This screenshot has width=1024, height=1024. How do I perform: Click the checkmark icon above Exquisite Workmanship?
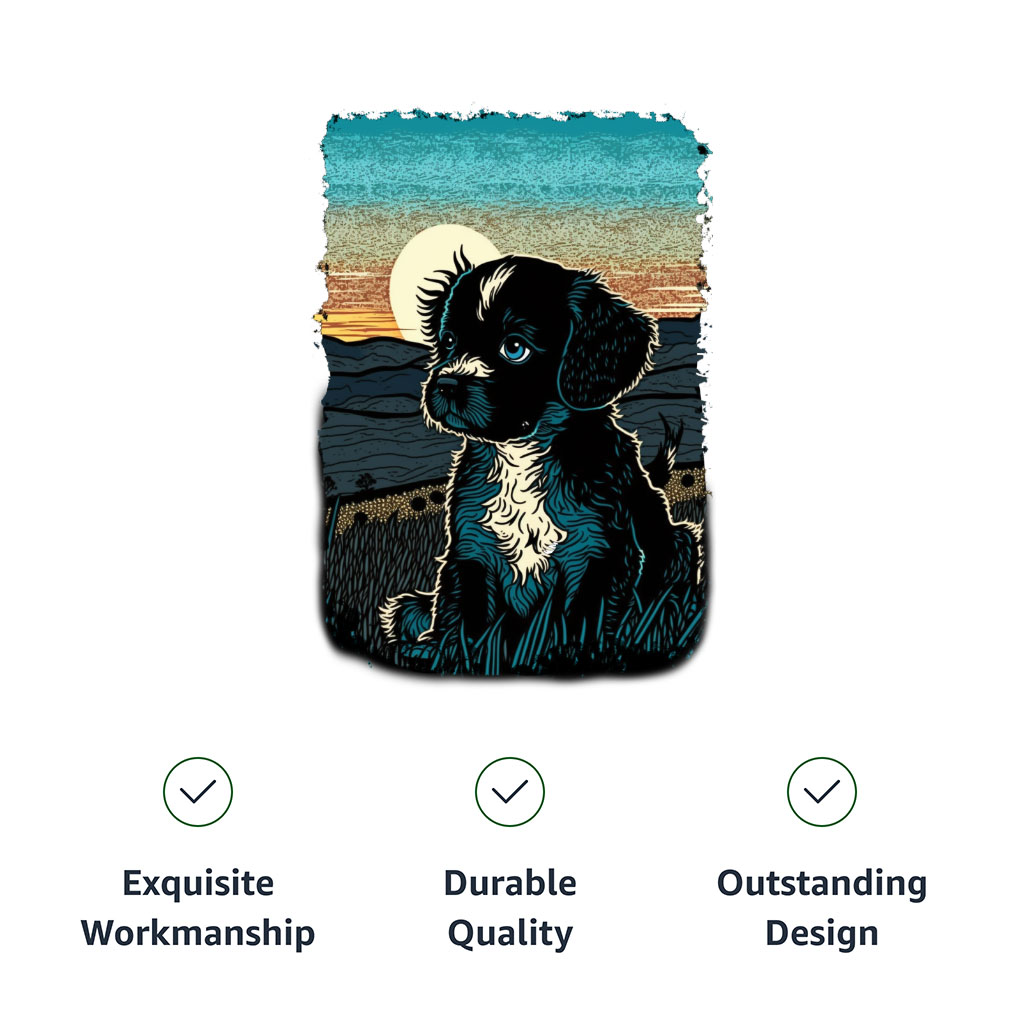[198, 792]
